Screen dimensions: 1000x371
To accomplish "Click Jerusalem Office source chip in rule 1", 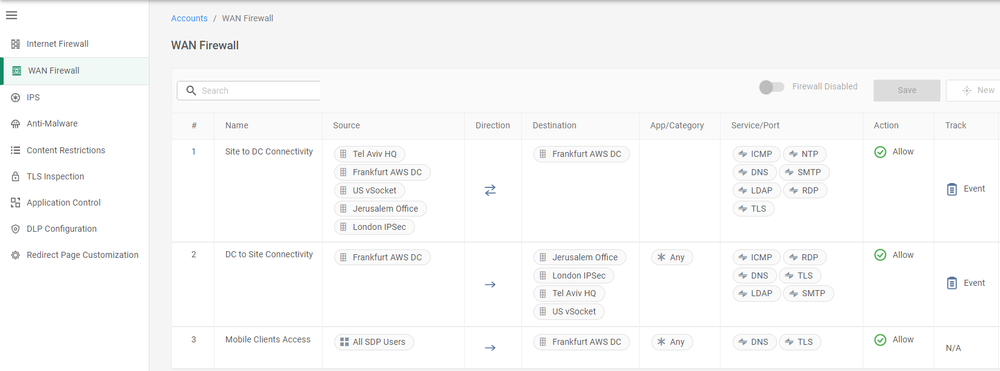I will tap(381, 209).
